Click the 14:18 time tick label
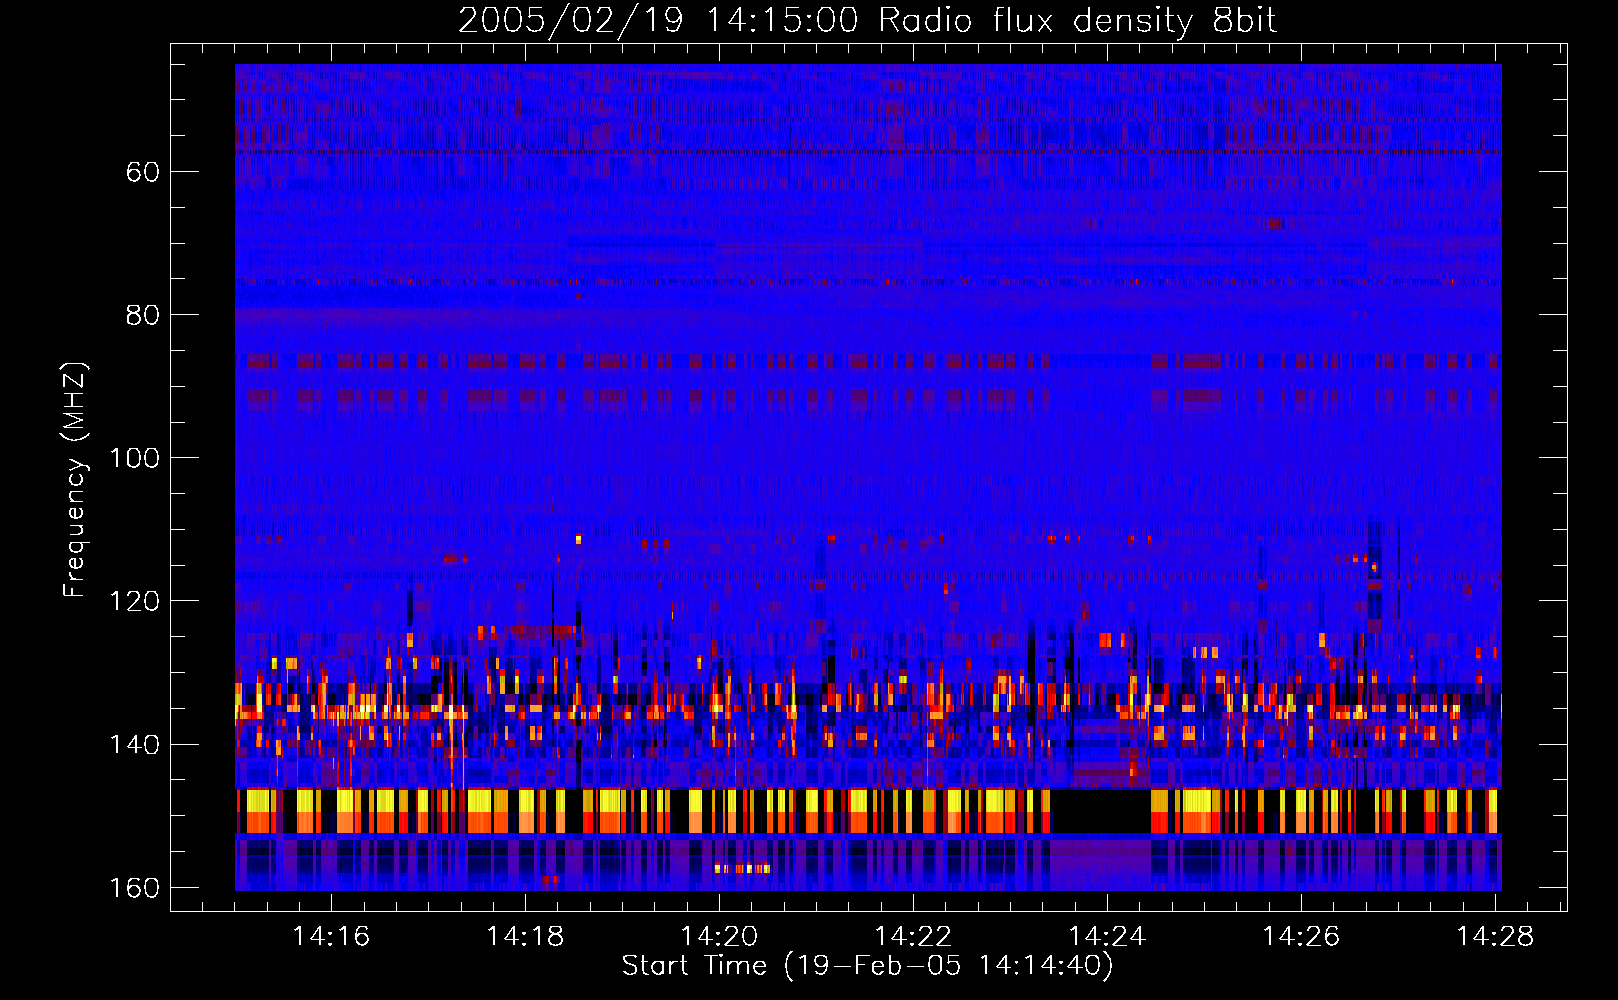 click(x=525, y=936)
